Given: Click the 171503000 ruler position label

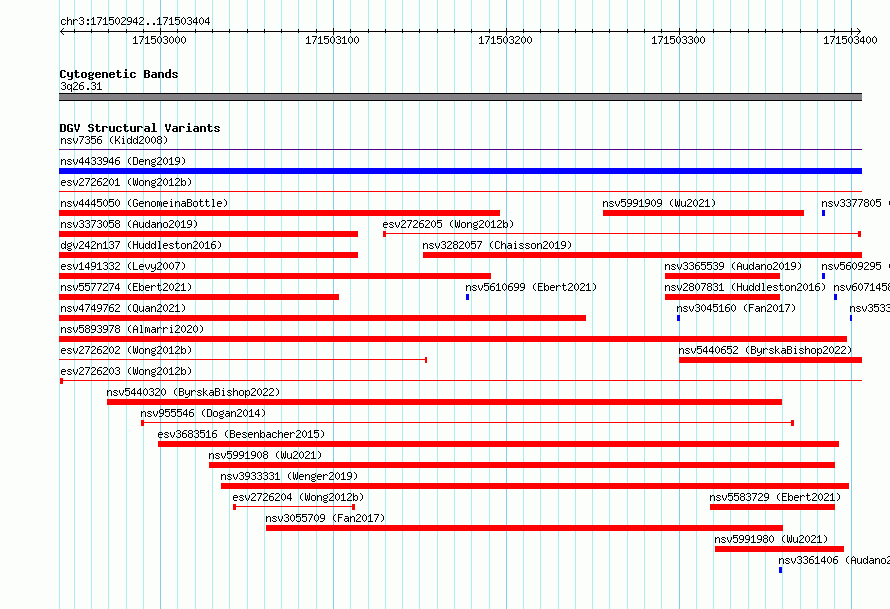Looking at the screenshot, I should [159, 40].
